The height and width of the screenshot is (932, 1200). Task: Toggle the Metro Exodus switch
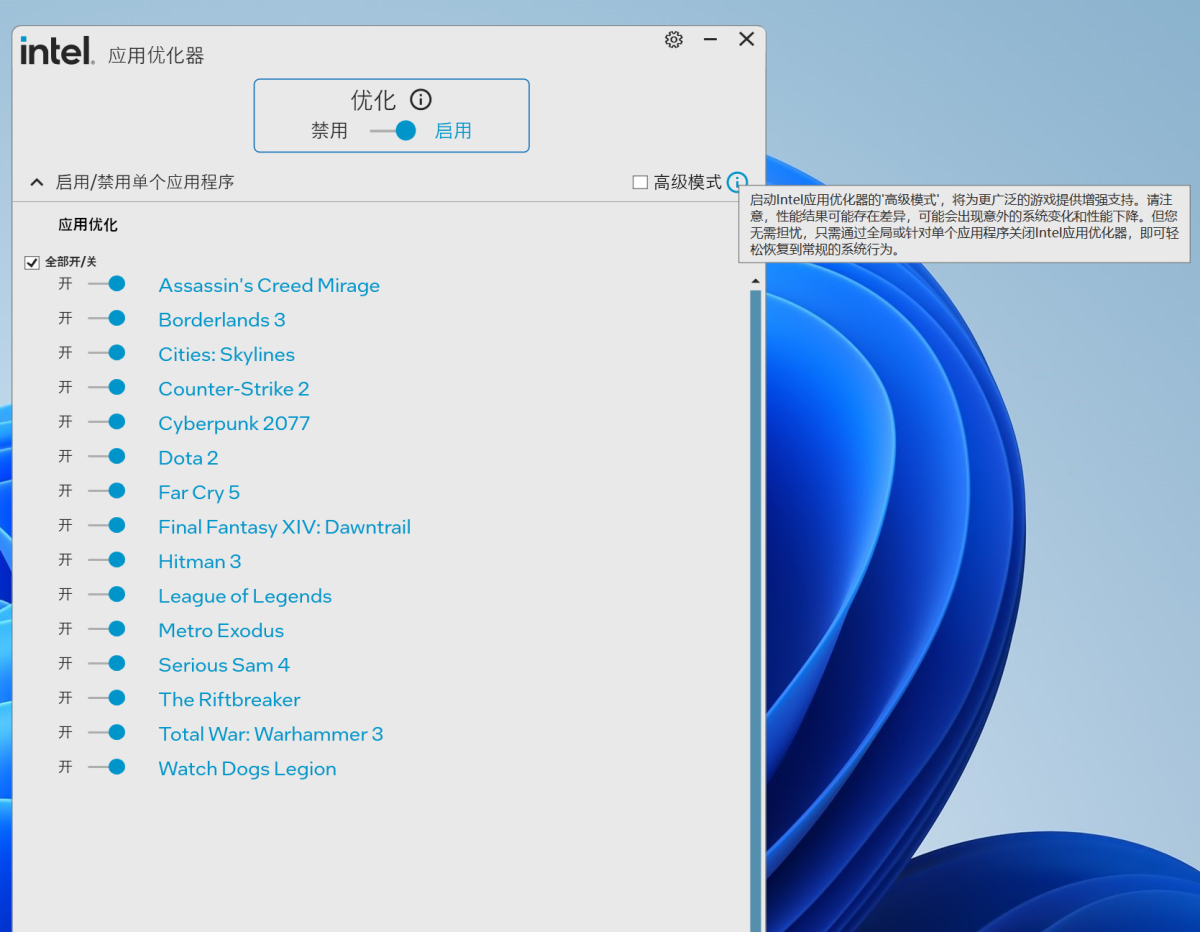(106, 629)
